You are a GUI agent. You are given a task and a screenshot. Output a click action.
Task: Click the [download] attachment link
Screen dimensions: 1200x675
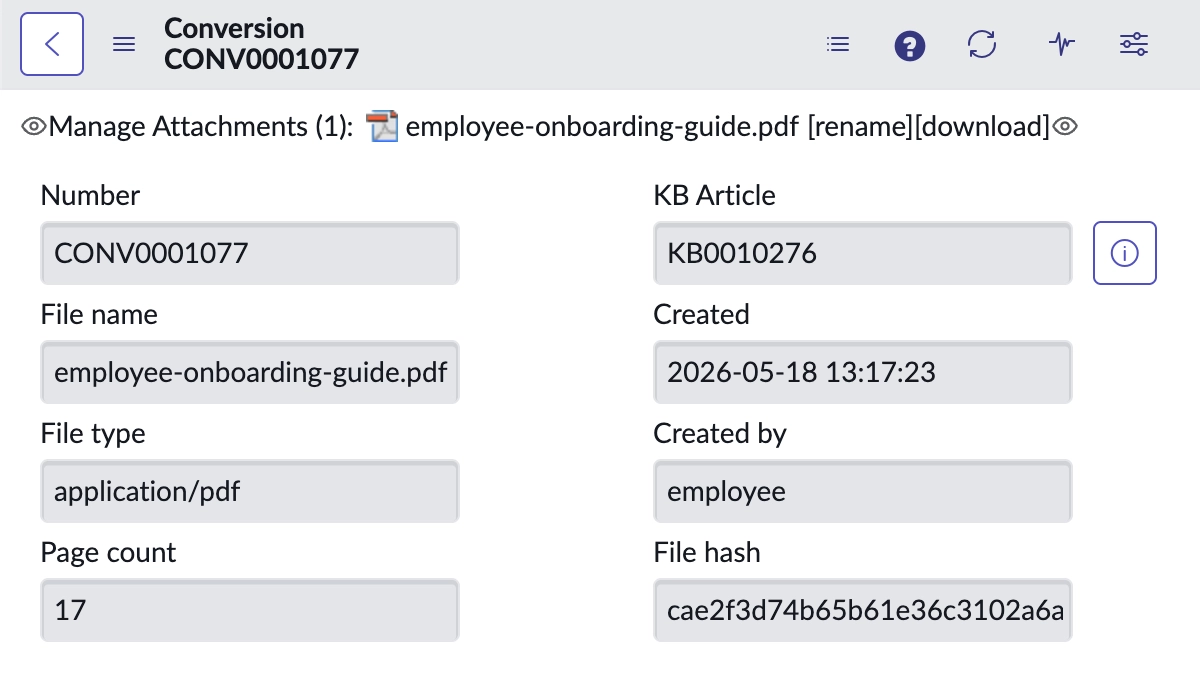[x=982, y=127]
